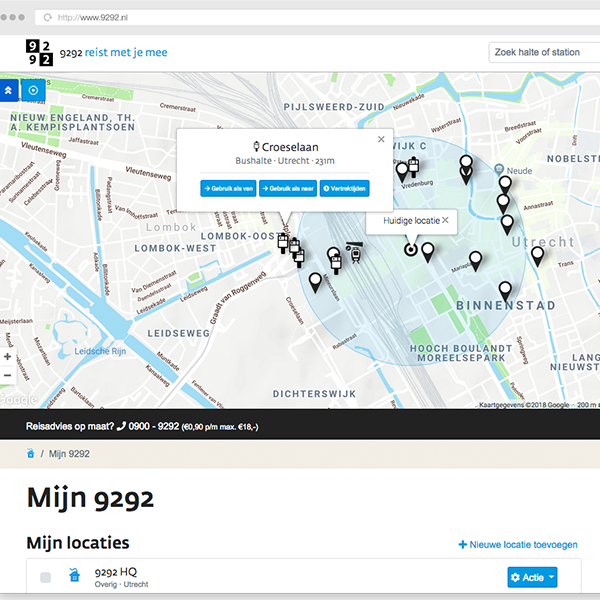Focus the 'Zoek halte of station' search field

coord(544,52)
